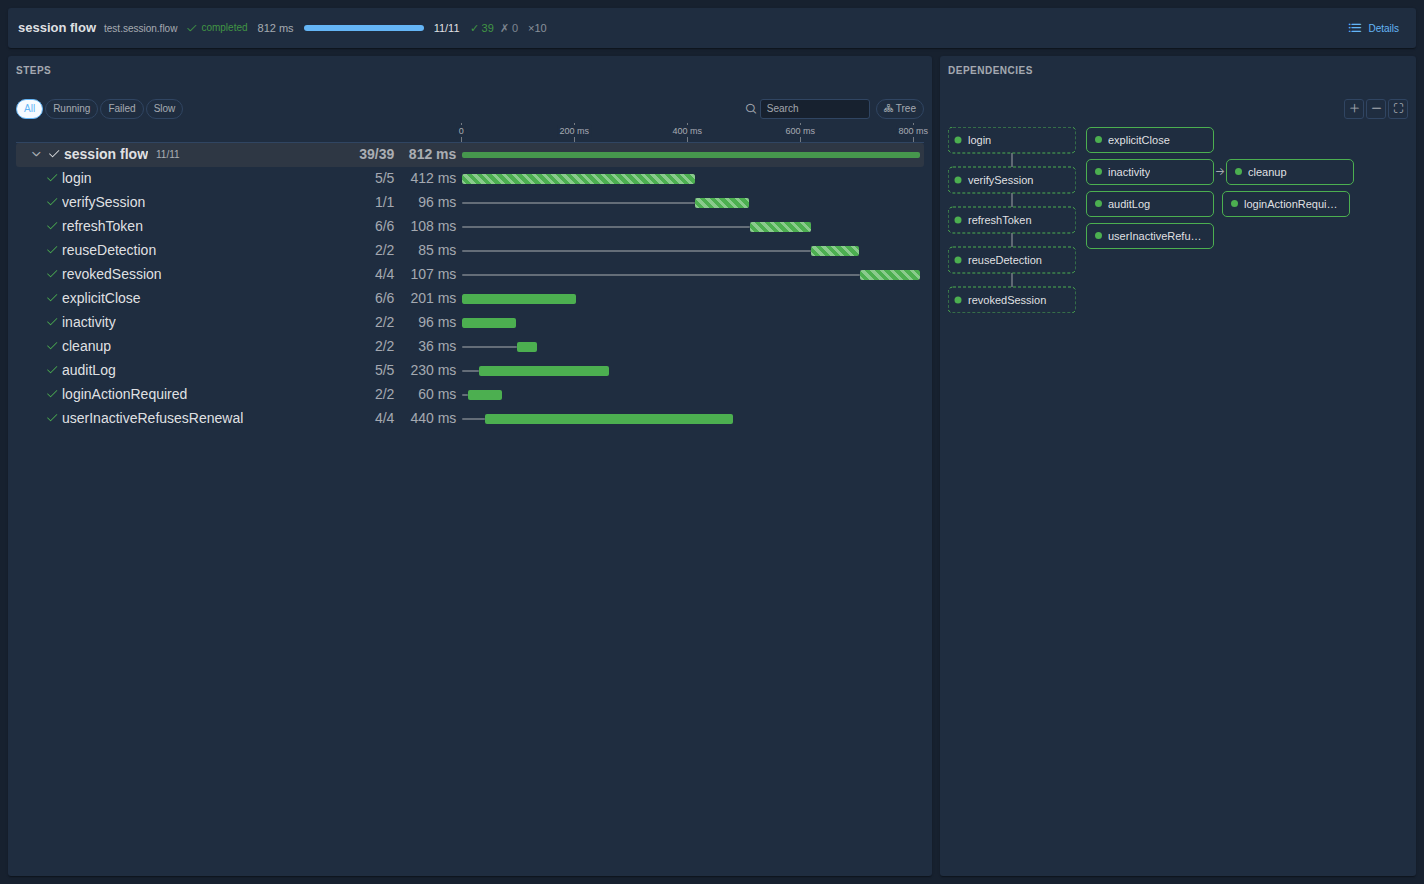Click the reuseDetection step checkmark

point(52,250)
